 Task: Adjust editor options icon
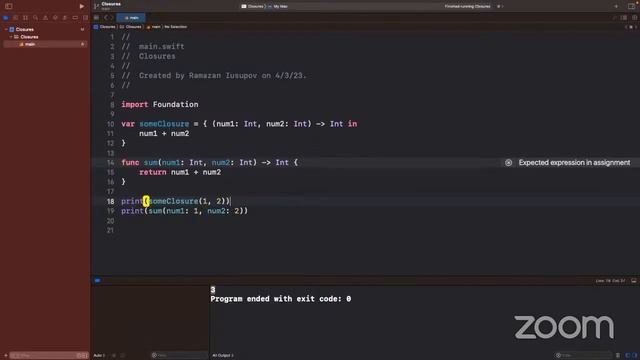click(624, 18)
